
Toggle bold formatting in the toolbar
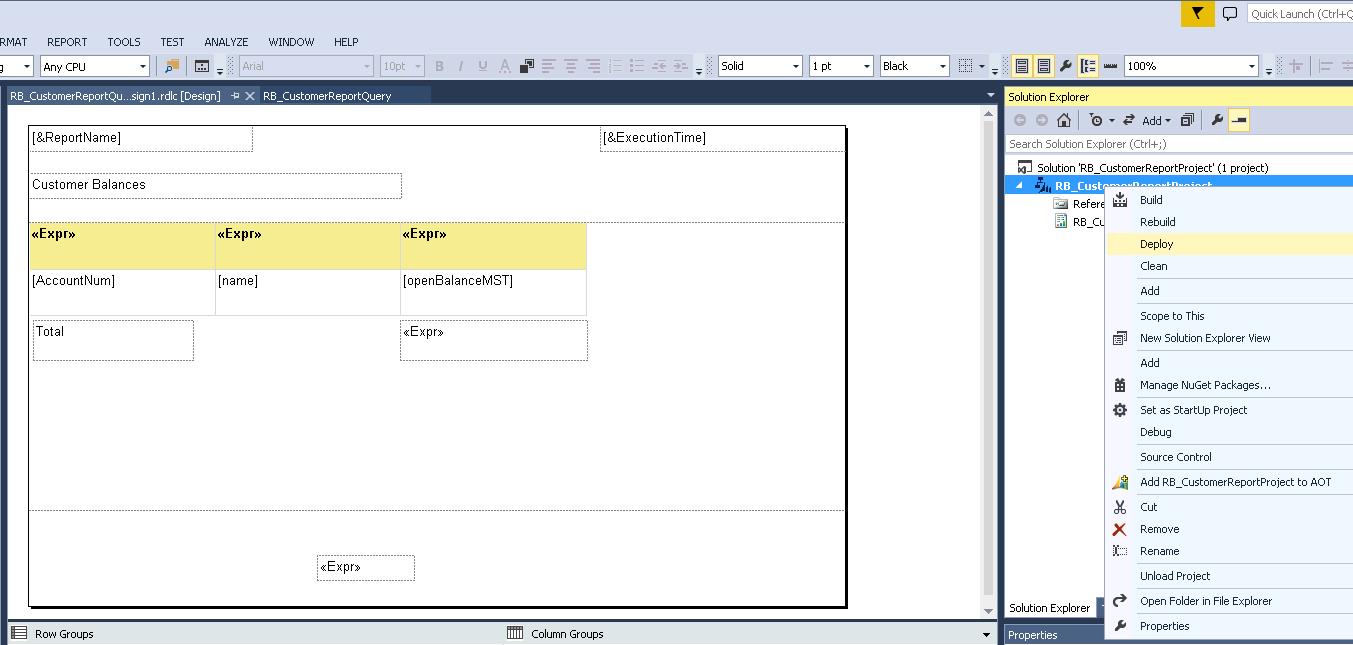point(438,65)
